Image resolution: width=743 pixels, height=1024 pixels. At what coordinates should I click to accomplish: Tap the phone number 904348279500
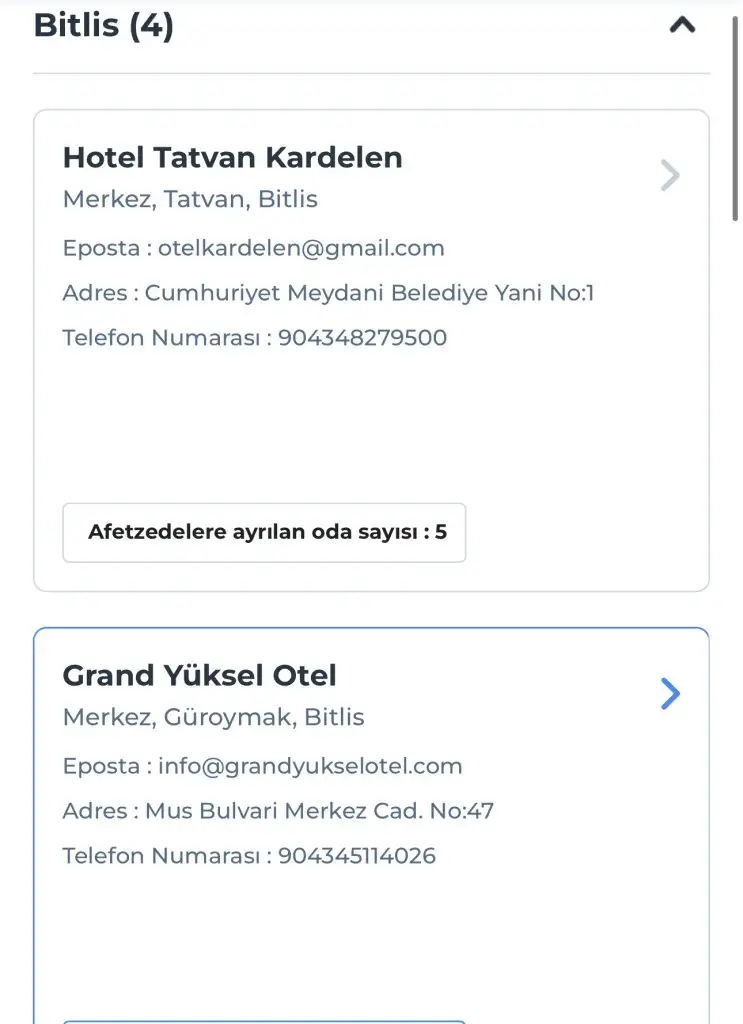tap(362, 338)
